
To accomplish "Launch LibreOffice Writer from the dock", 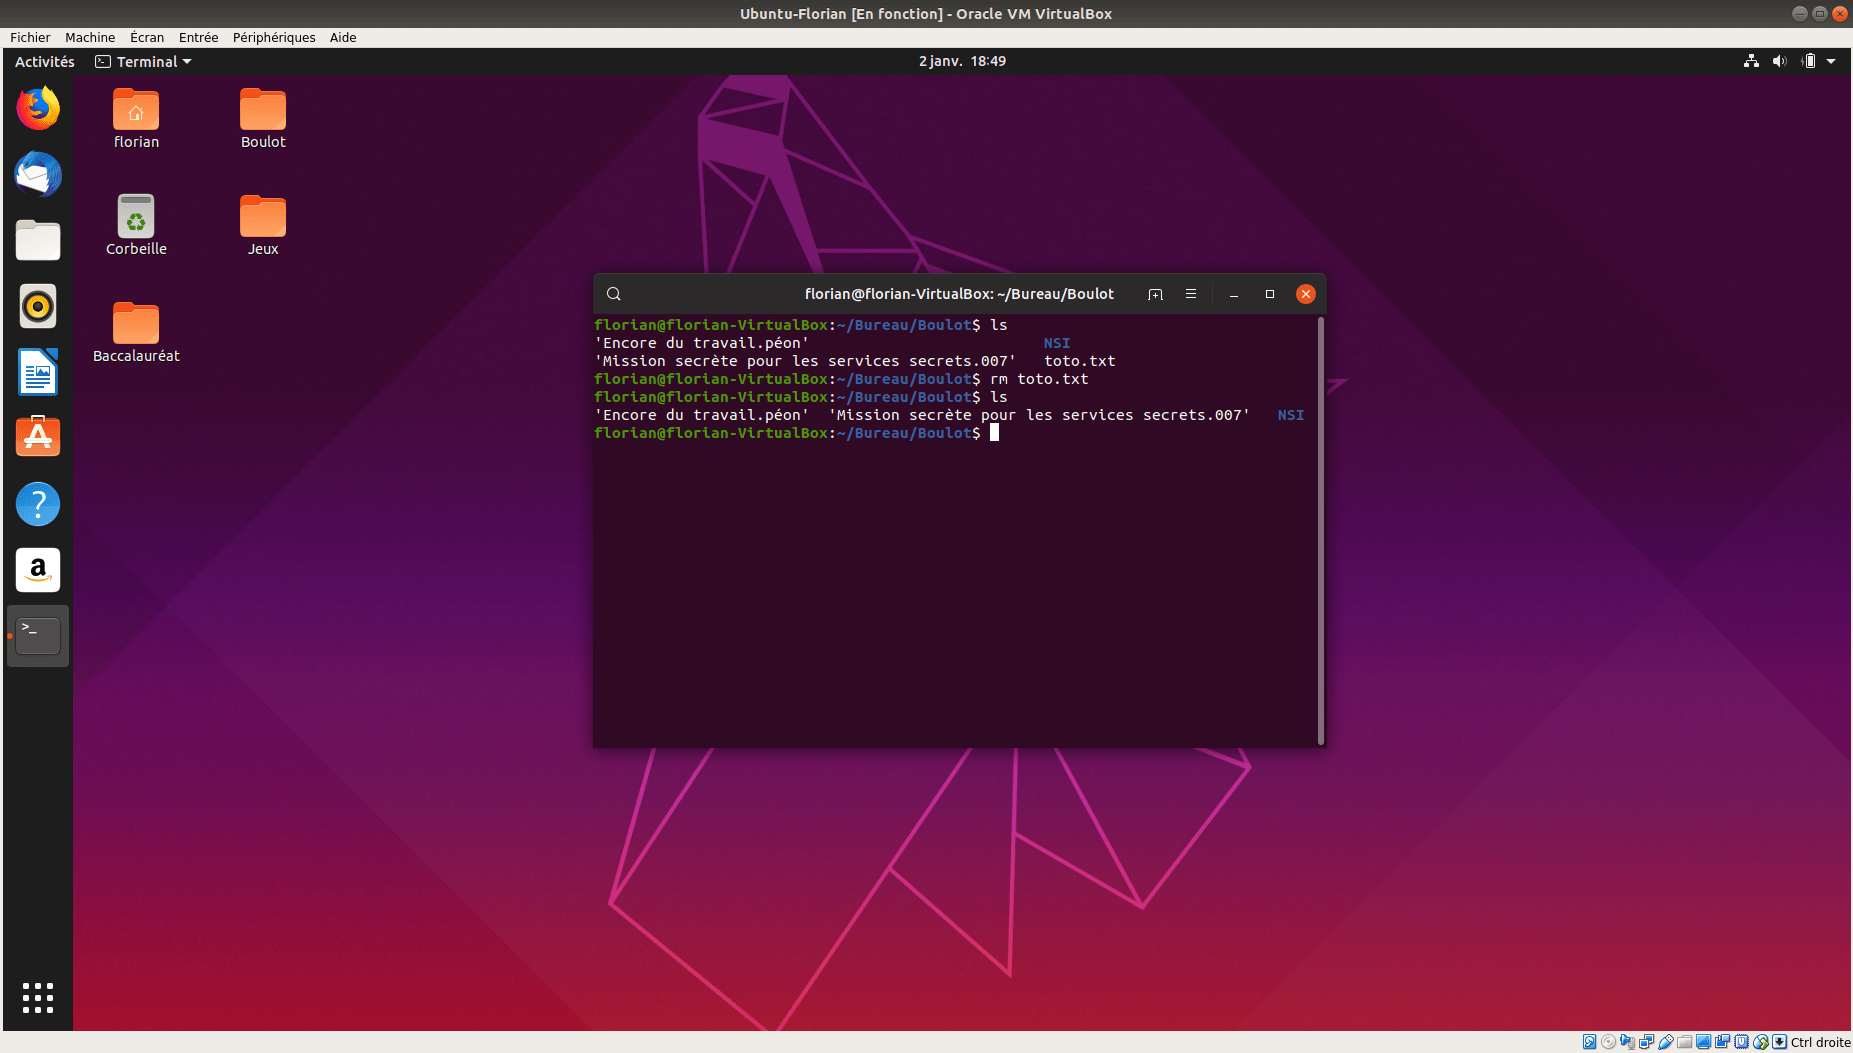I will tap(38, 372).
